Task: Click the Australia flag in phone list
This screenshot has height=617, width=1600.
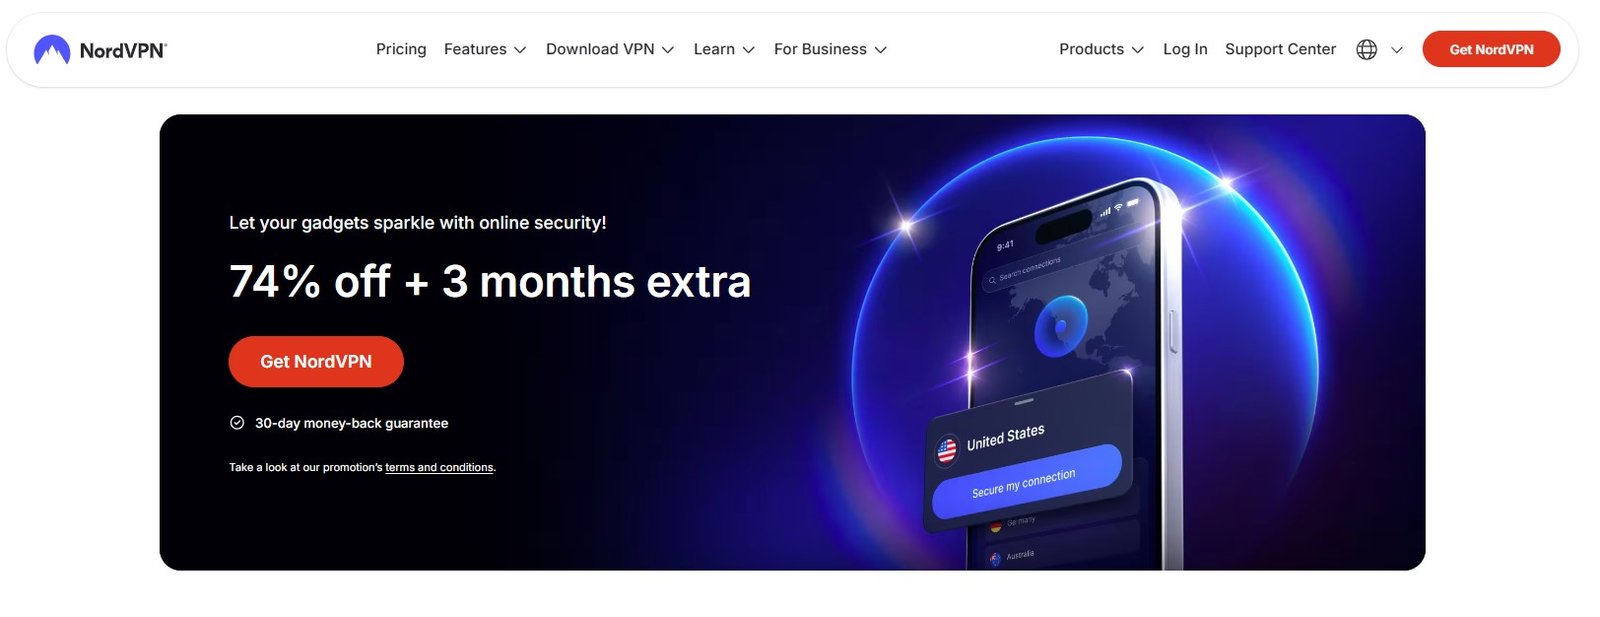Action: (x=995, y=559)
